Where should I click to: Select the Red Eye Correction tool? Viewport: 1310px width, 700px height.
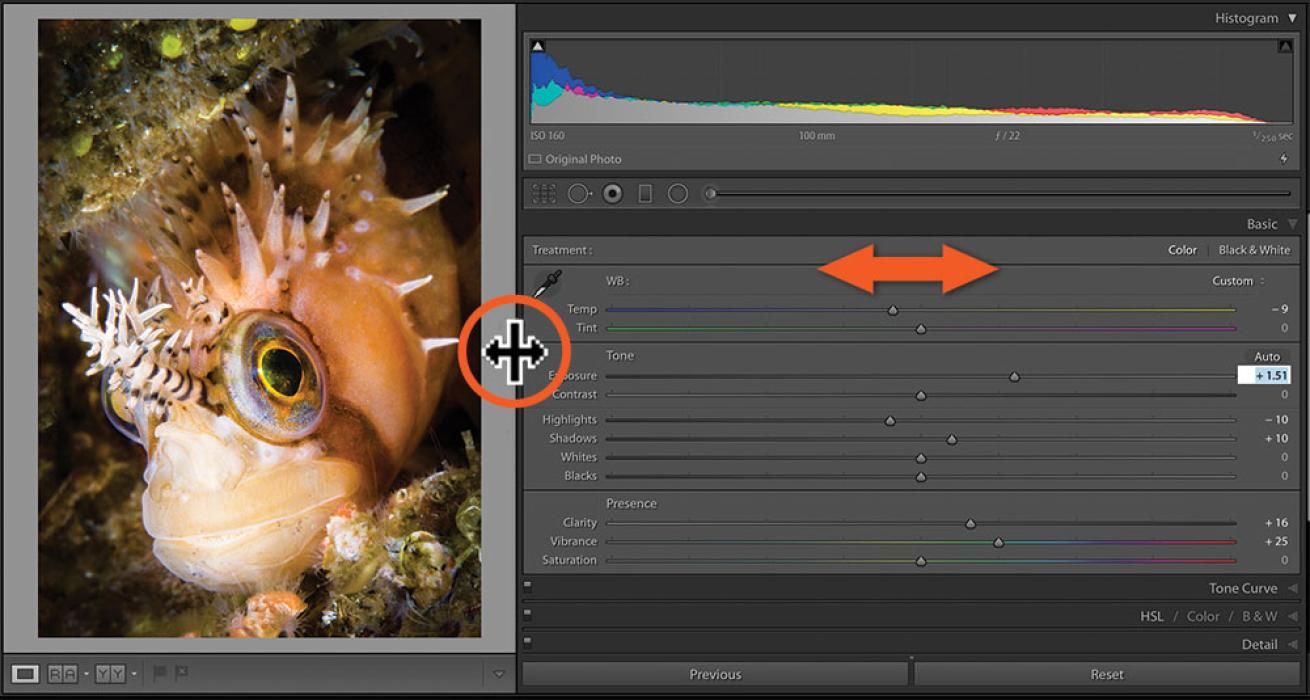612,194
